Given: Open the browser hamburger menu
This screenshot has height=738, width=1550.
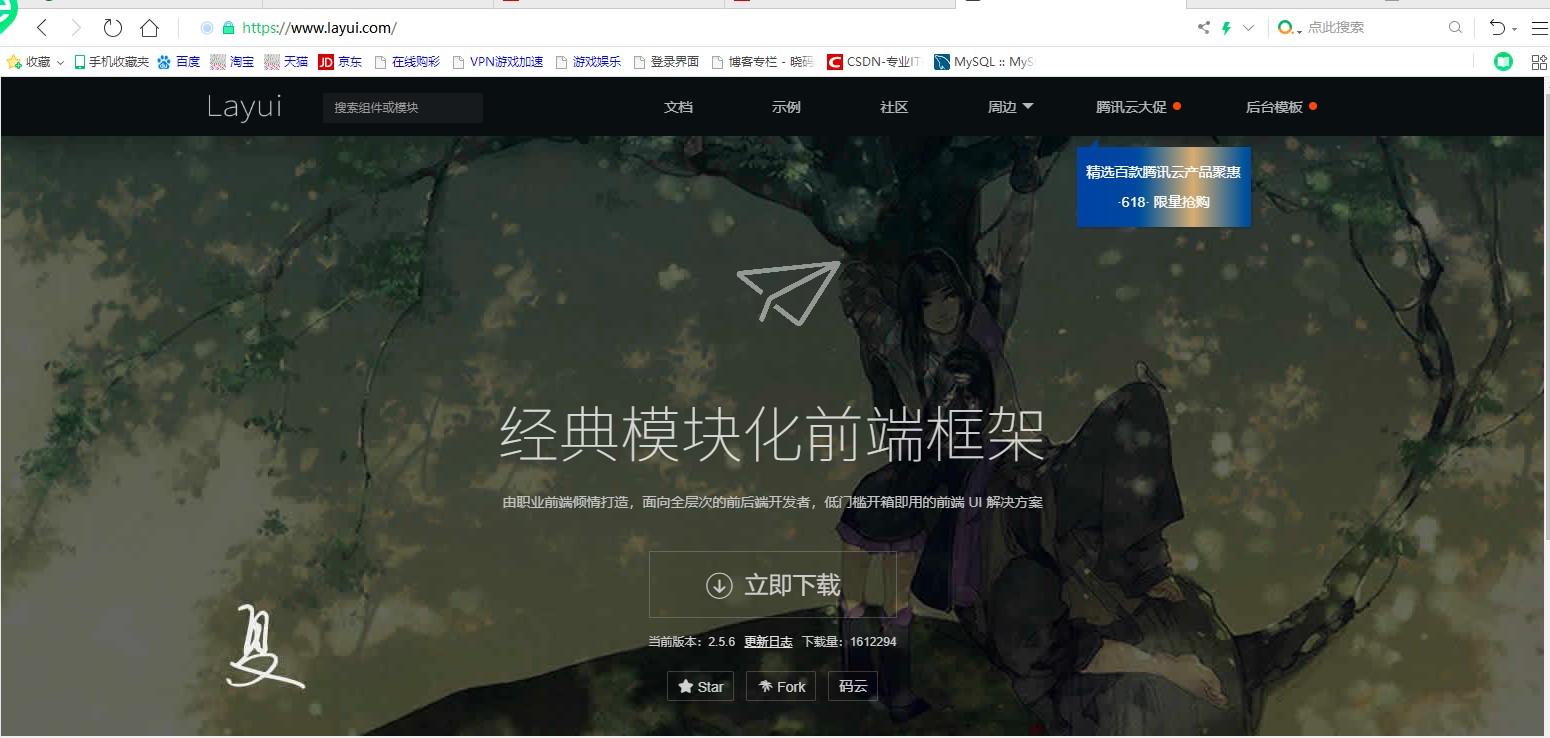Looking at the screenshot, I should [1539, 28].
